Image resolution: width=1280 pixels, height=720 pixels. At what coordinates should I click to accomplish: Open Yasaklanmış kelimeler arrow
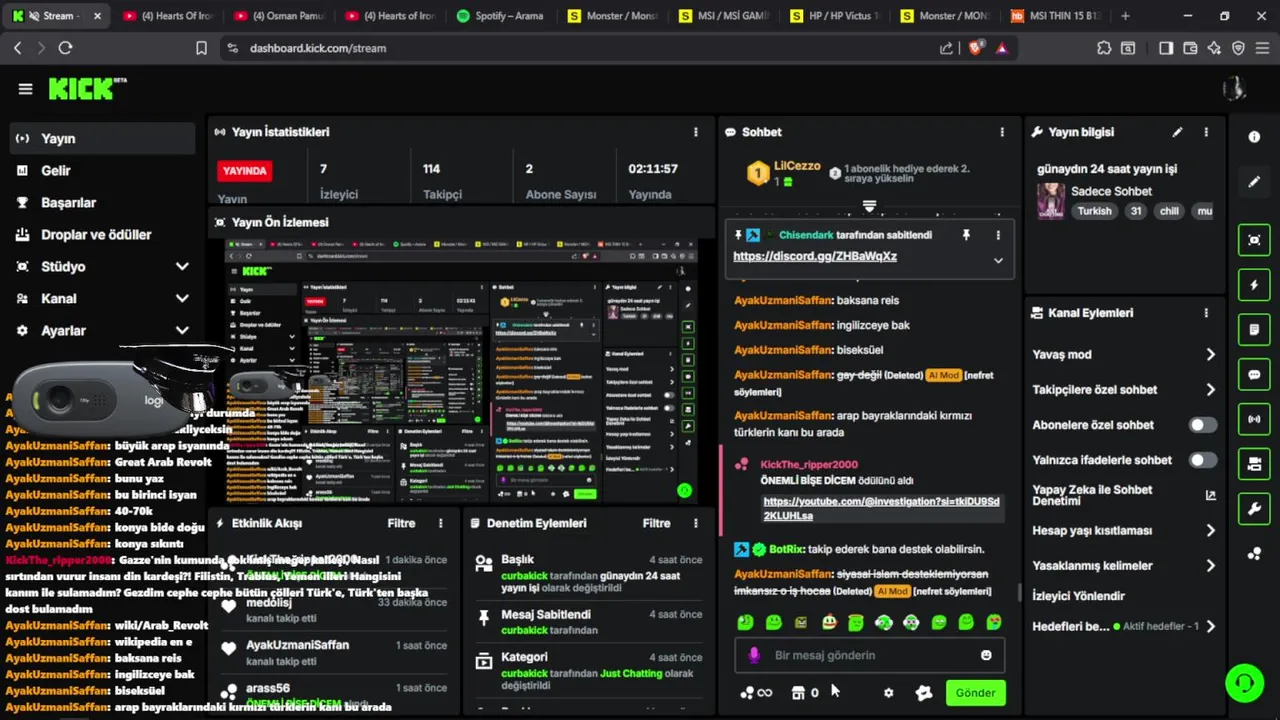(1210, 566)
